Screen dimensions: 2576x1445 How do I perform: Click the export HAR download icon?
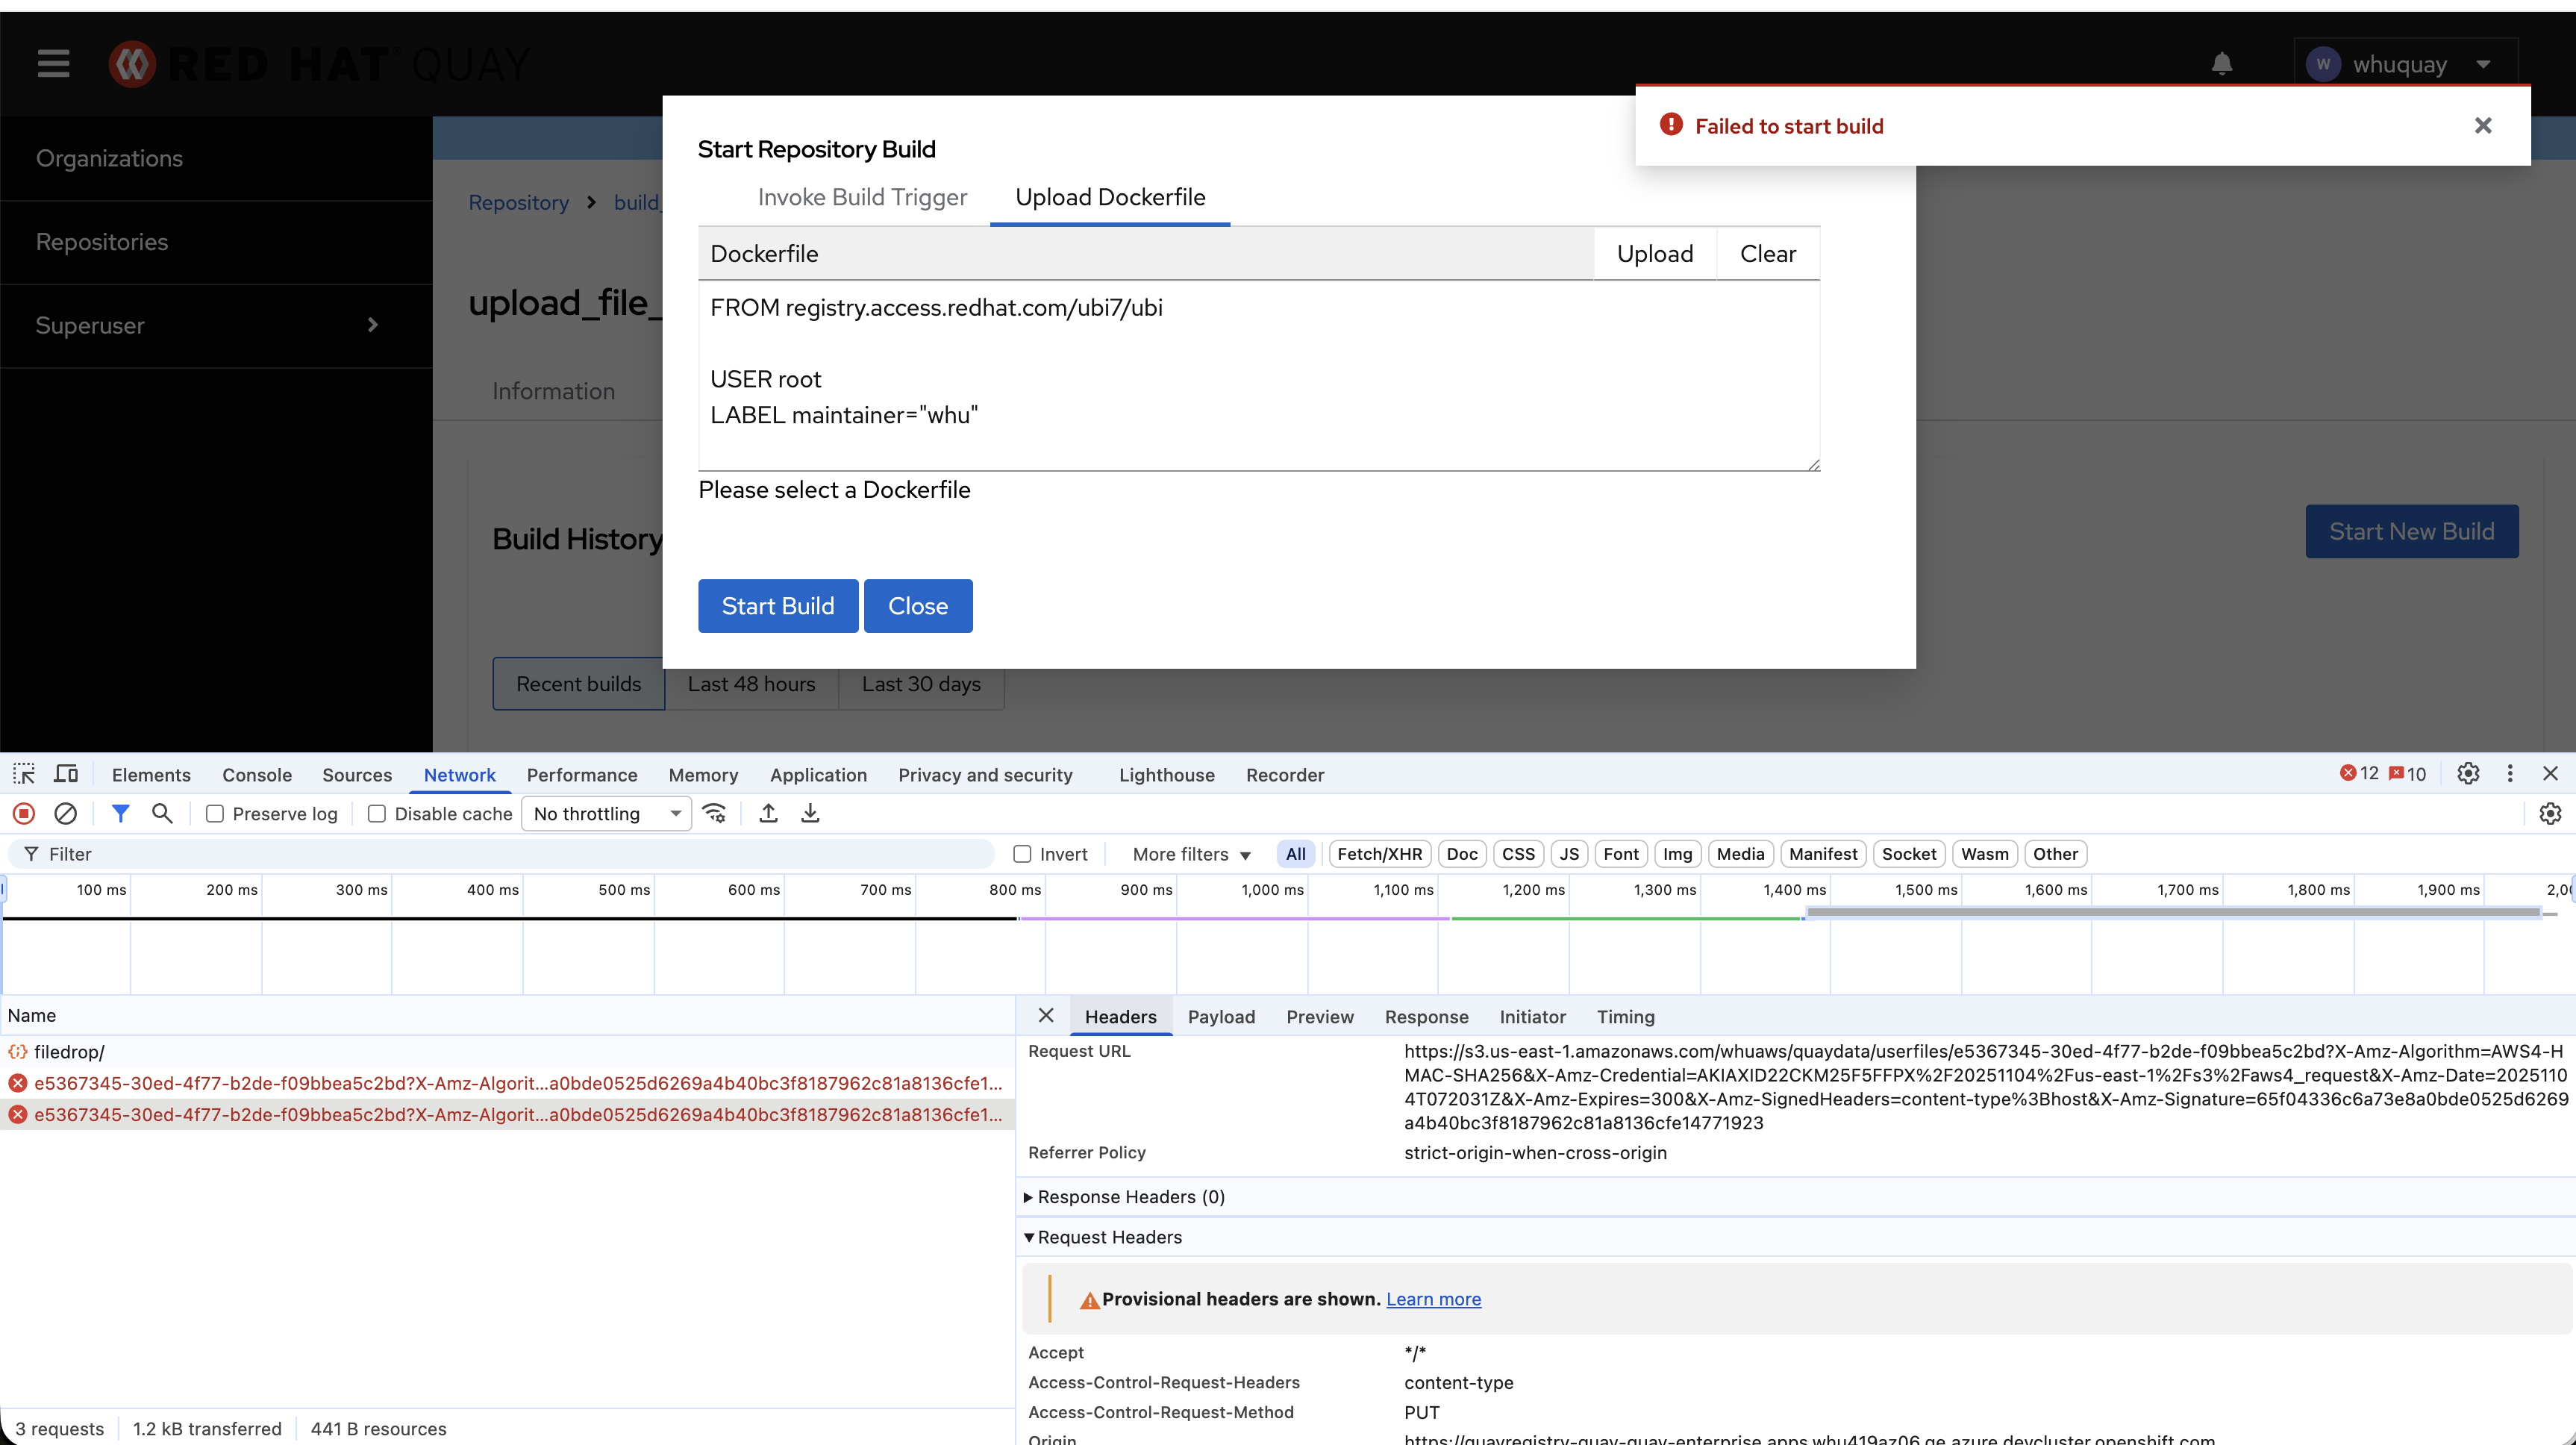coord(810,814)
